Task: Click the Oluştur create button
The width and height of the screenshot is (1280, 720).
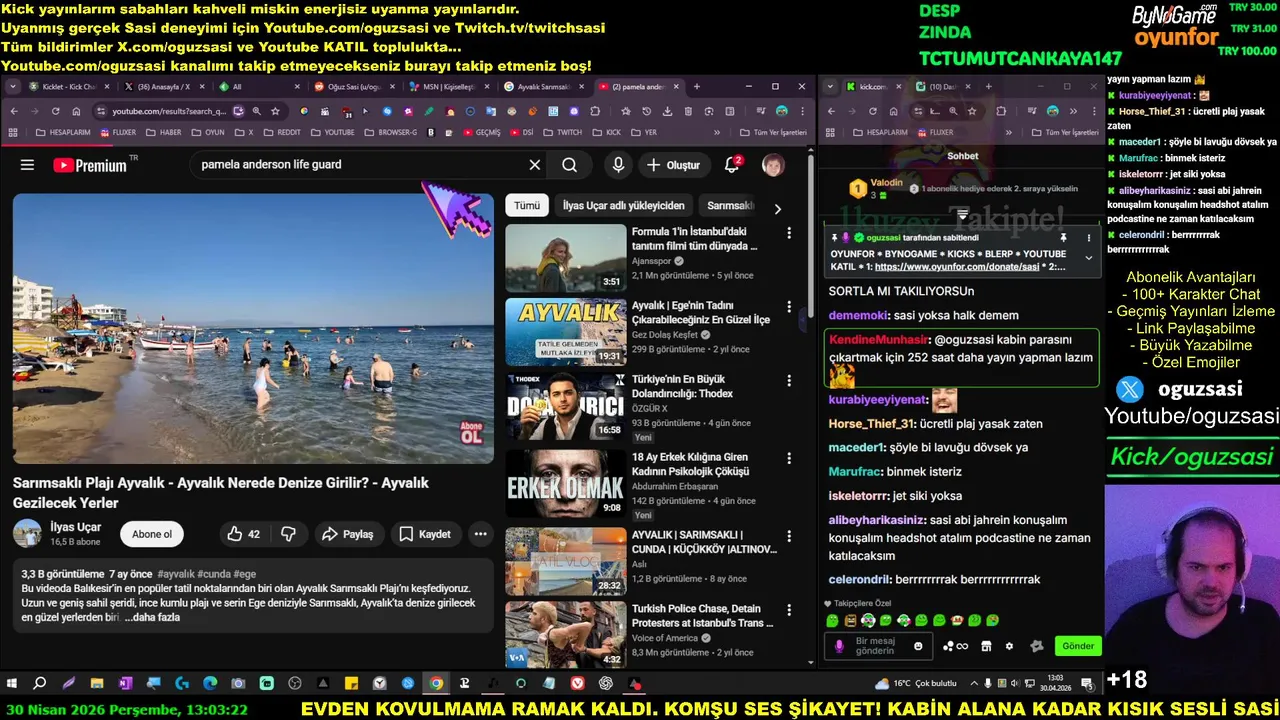Action: click(x=673, y=165)
